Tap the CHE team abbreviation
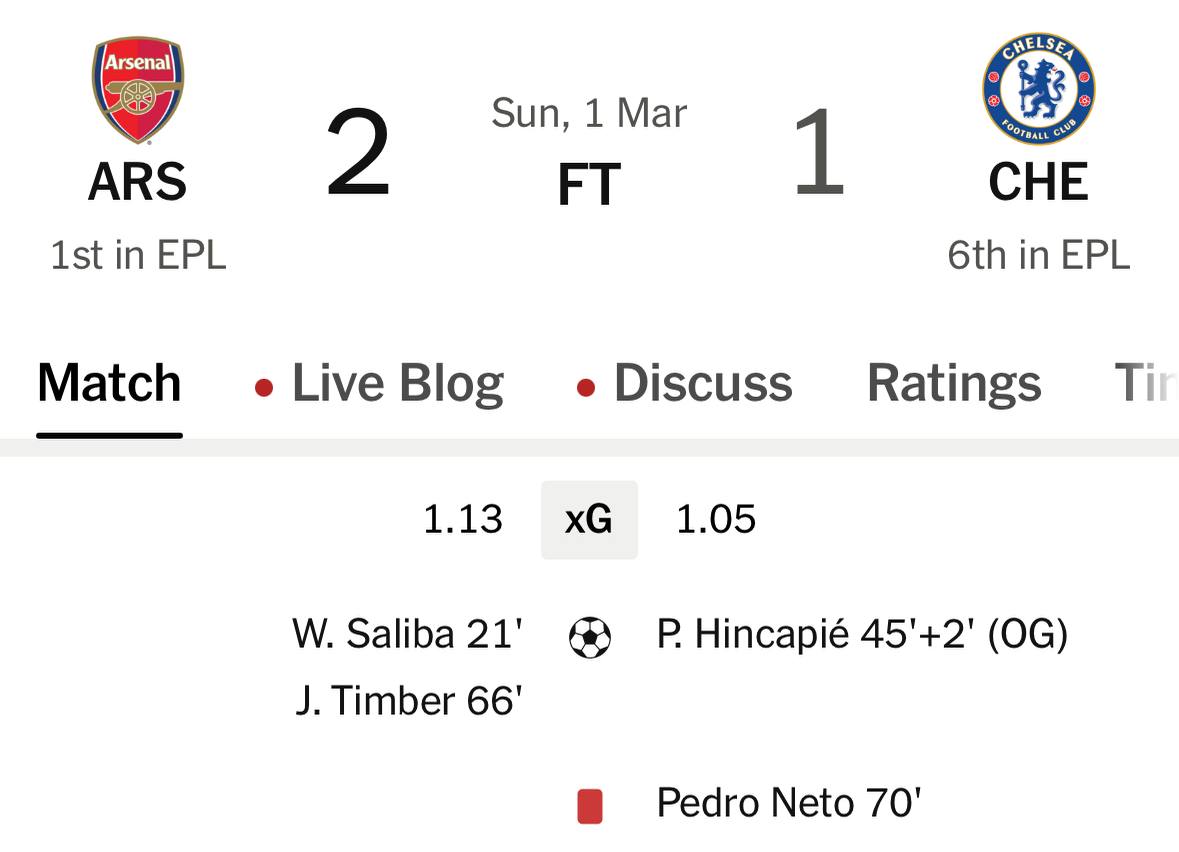This screenshot has height=852, width=1179. [1038, 182]
